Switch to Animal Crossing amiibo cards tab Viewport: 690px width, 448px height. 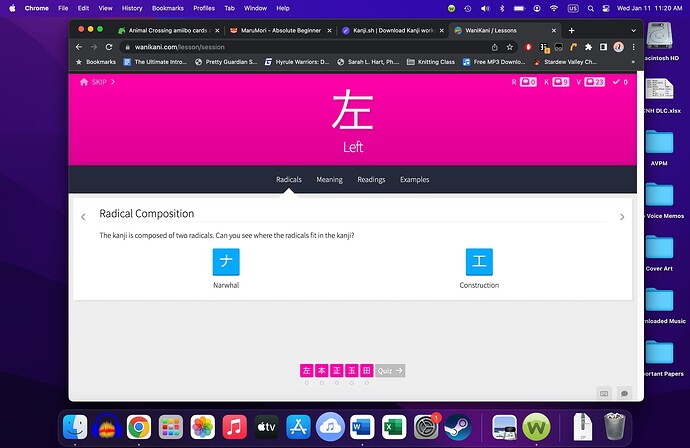click(167, 30)
